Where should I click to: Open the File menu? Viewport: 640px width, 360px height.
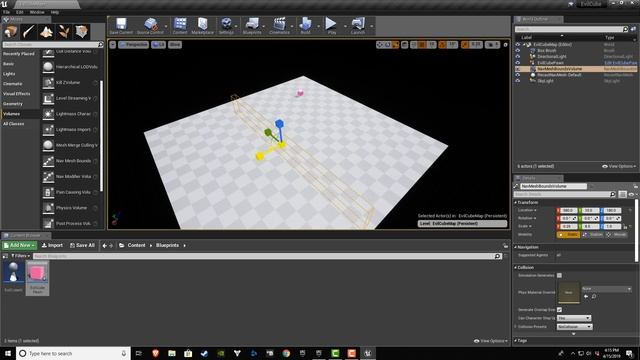[x=7, y=12]
